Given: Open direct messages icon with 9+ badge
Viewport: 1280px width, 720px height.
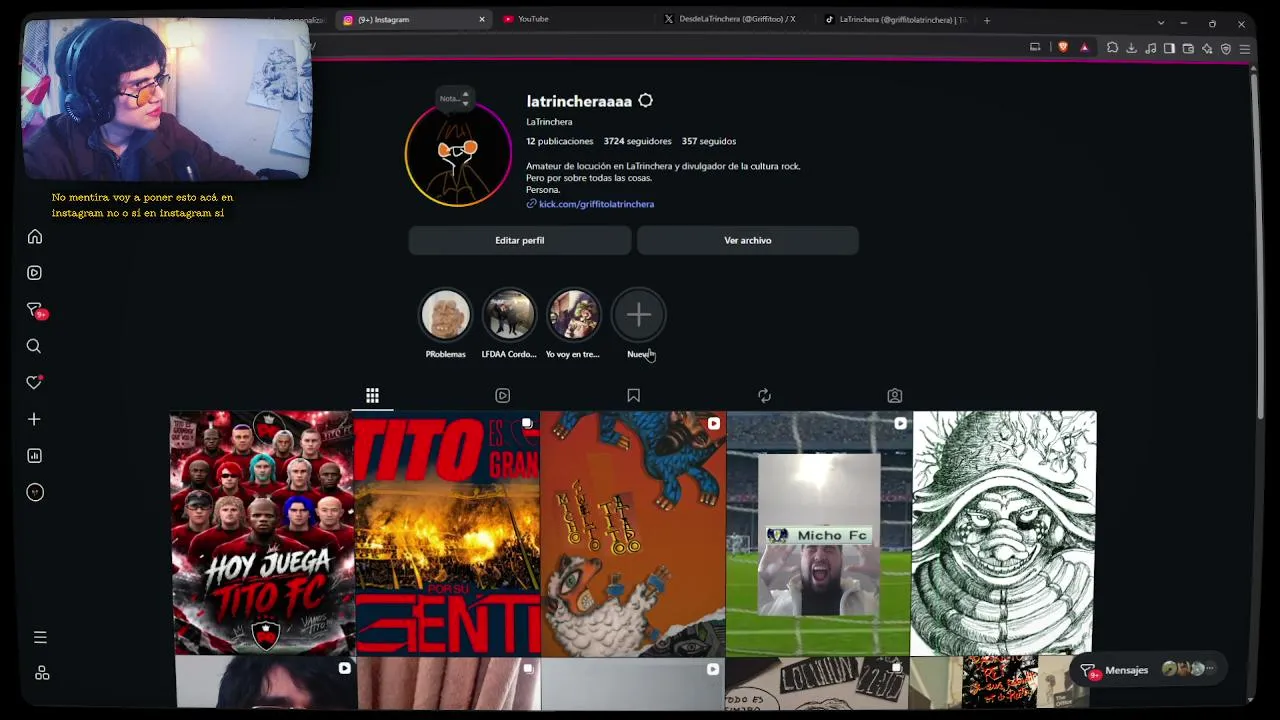Looking at the screenshot, I should [35, 310].
